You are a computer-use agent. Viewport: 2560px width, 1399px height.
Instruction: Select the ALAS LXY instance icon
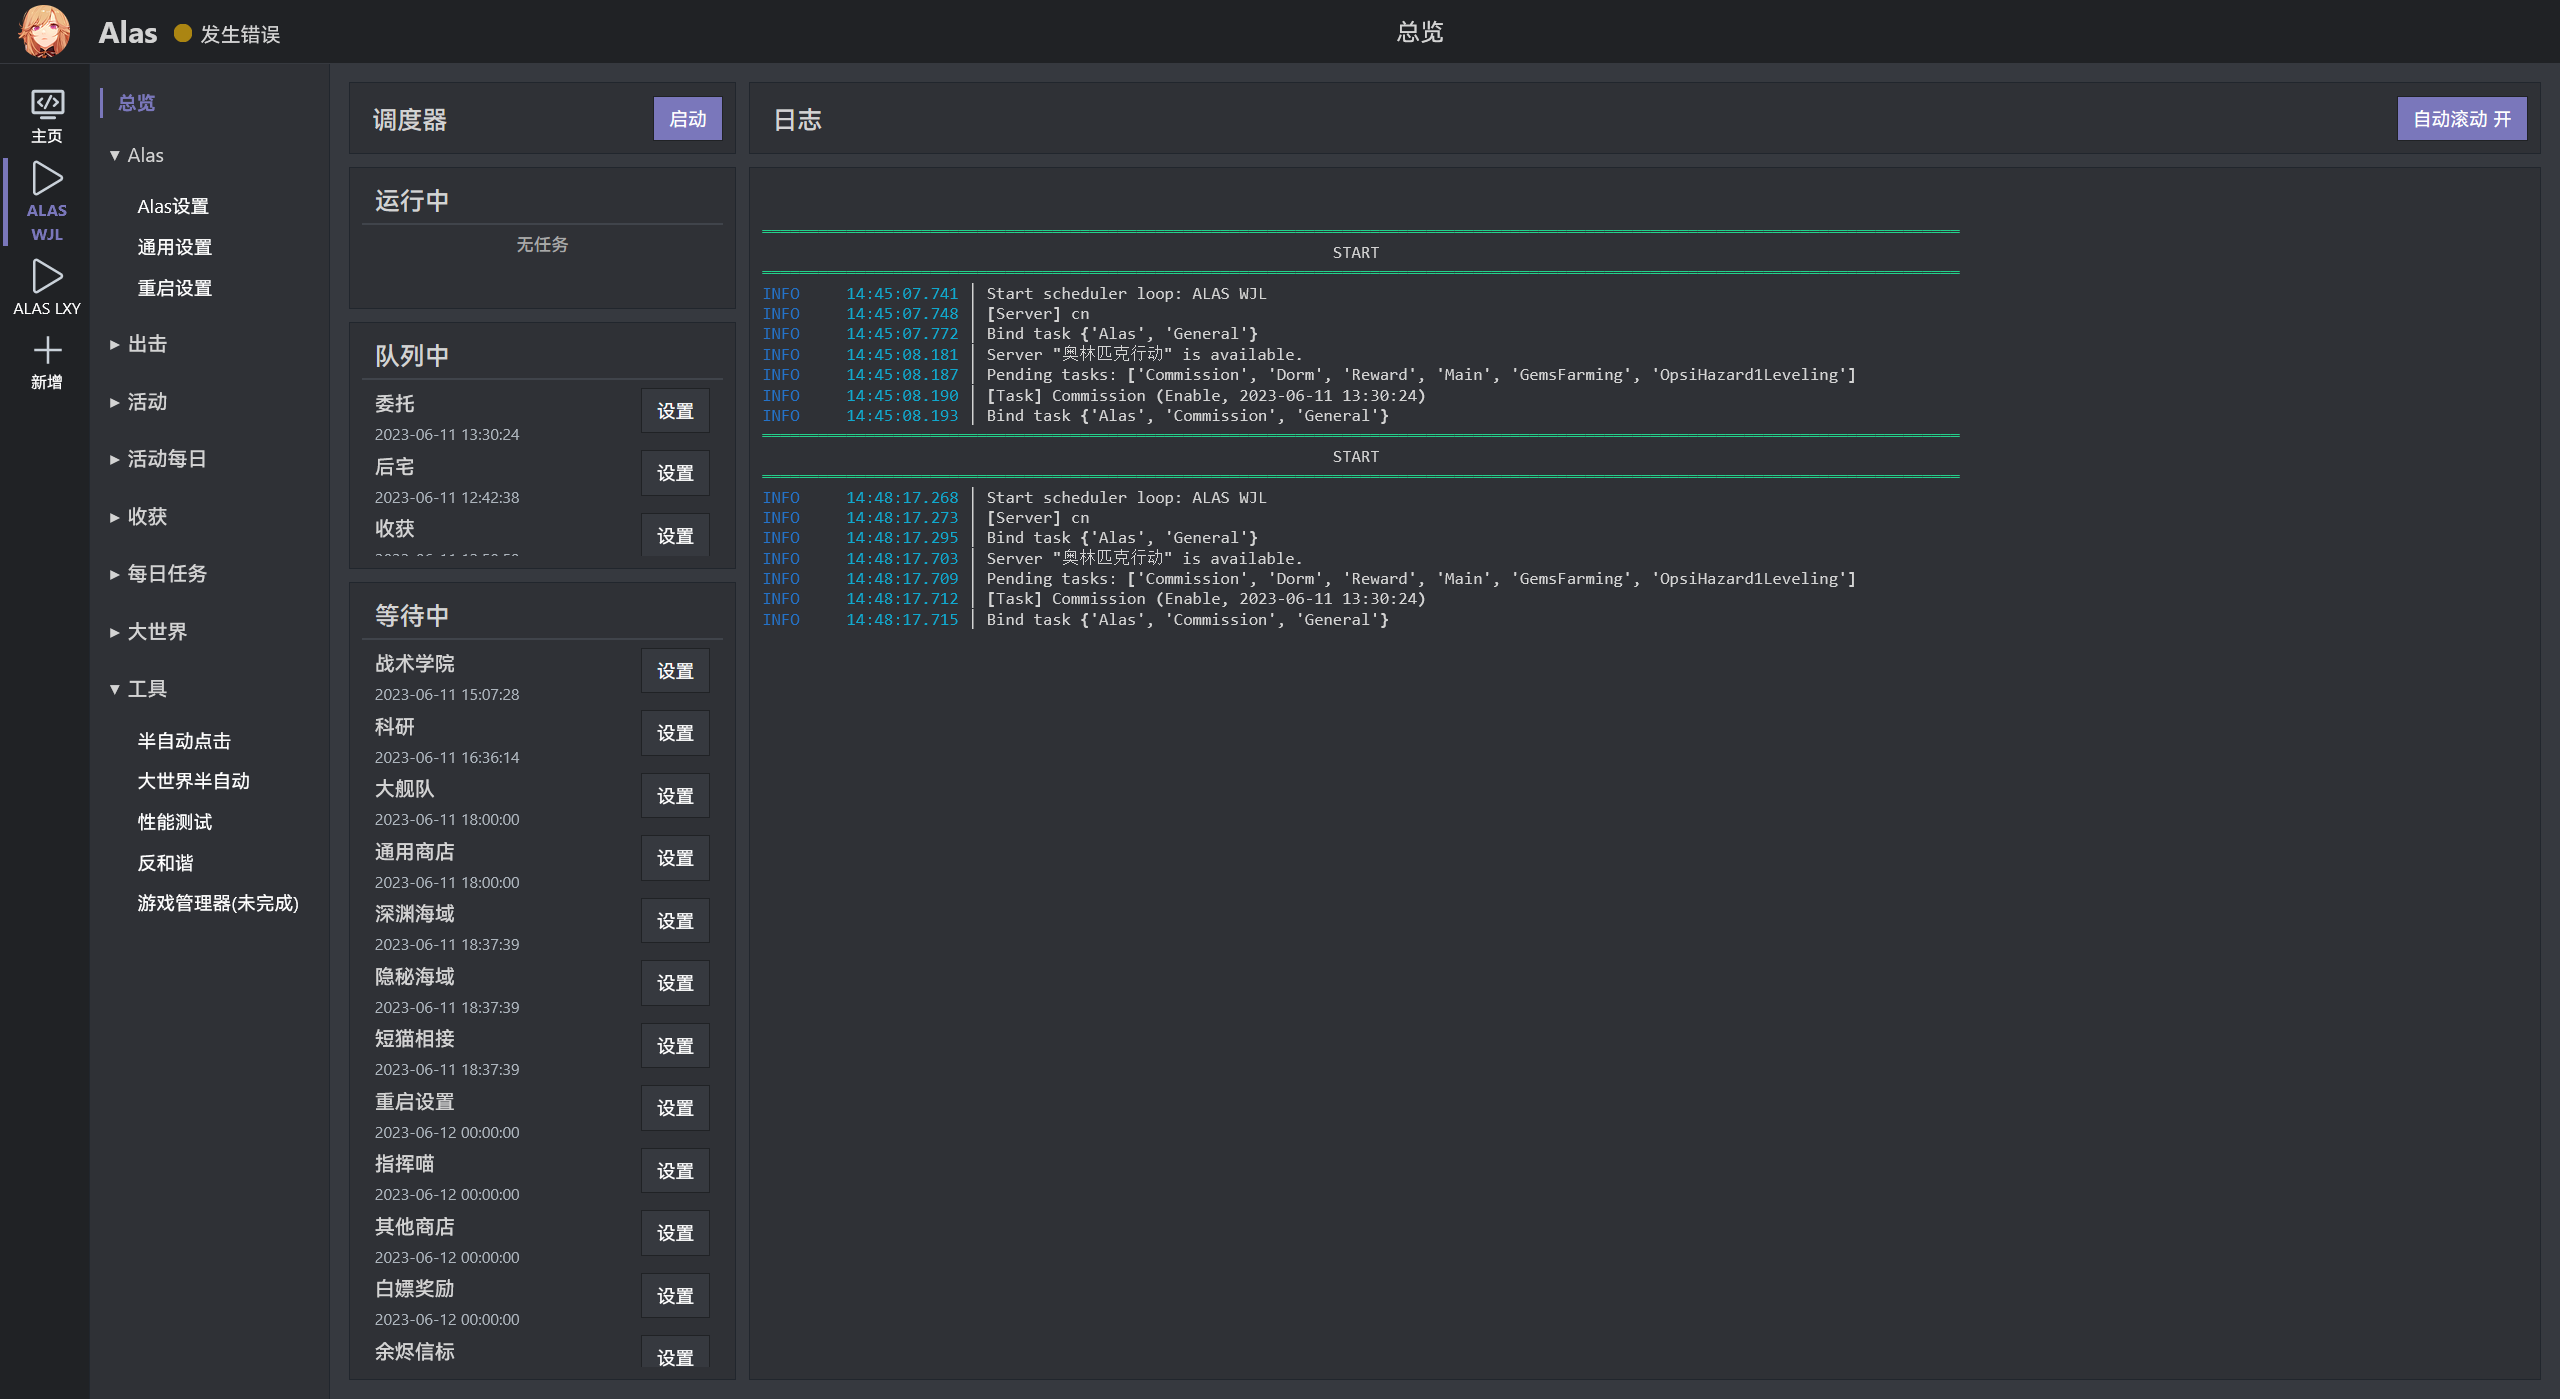[x=46, y=285]
